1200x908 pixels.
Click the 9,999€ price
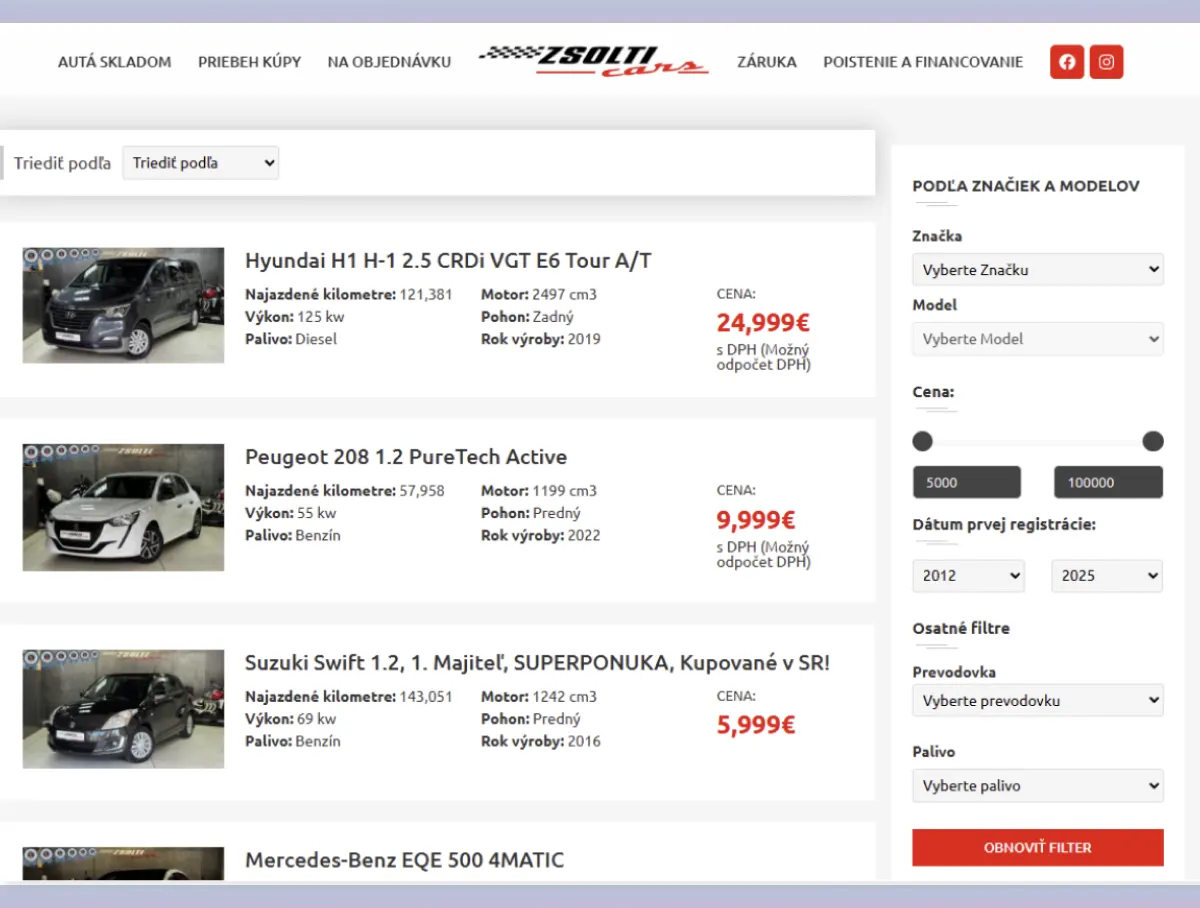(x=756, y=520)
